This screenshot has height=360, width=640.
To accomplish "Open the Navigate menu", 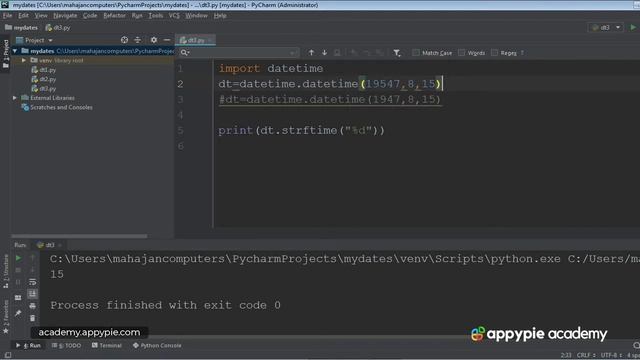I will pos(65,16).
